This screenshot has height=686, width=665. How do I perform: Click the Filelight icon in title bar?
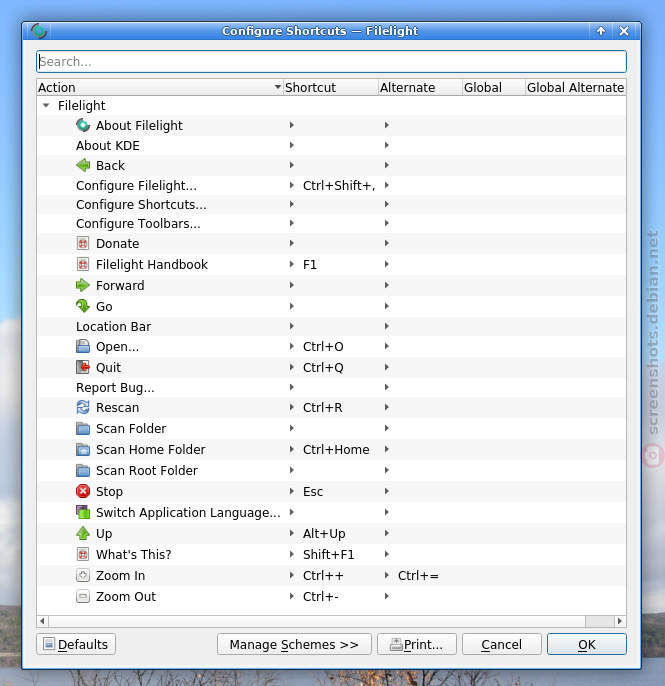[x=39, y=31]
